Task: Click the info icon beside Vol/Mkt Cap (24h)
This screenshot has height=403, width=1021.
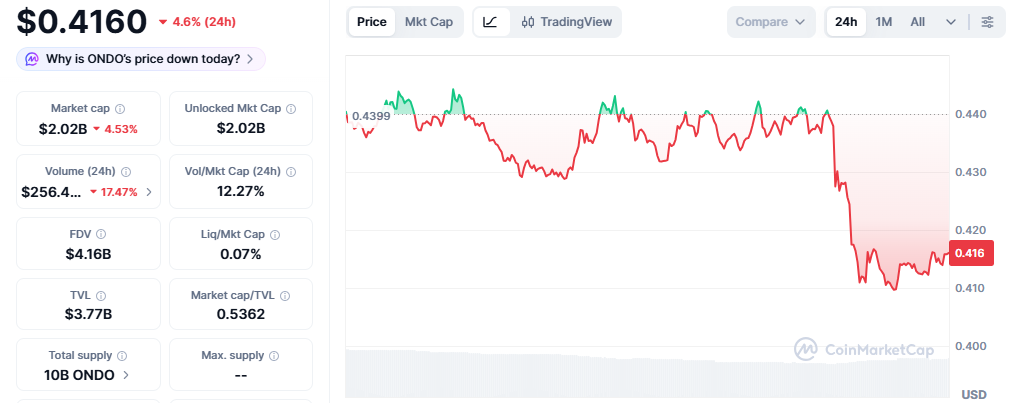Action: 290,172
